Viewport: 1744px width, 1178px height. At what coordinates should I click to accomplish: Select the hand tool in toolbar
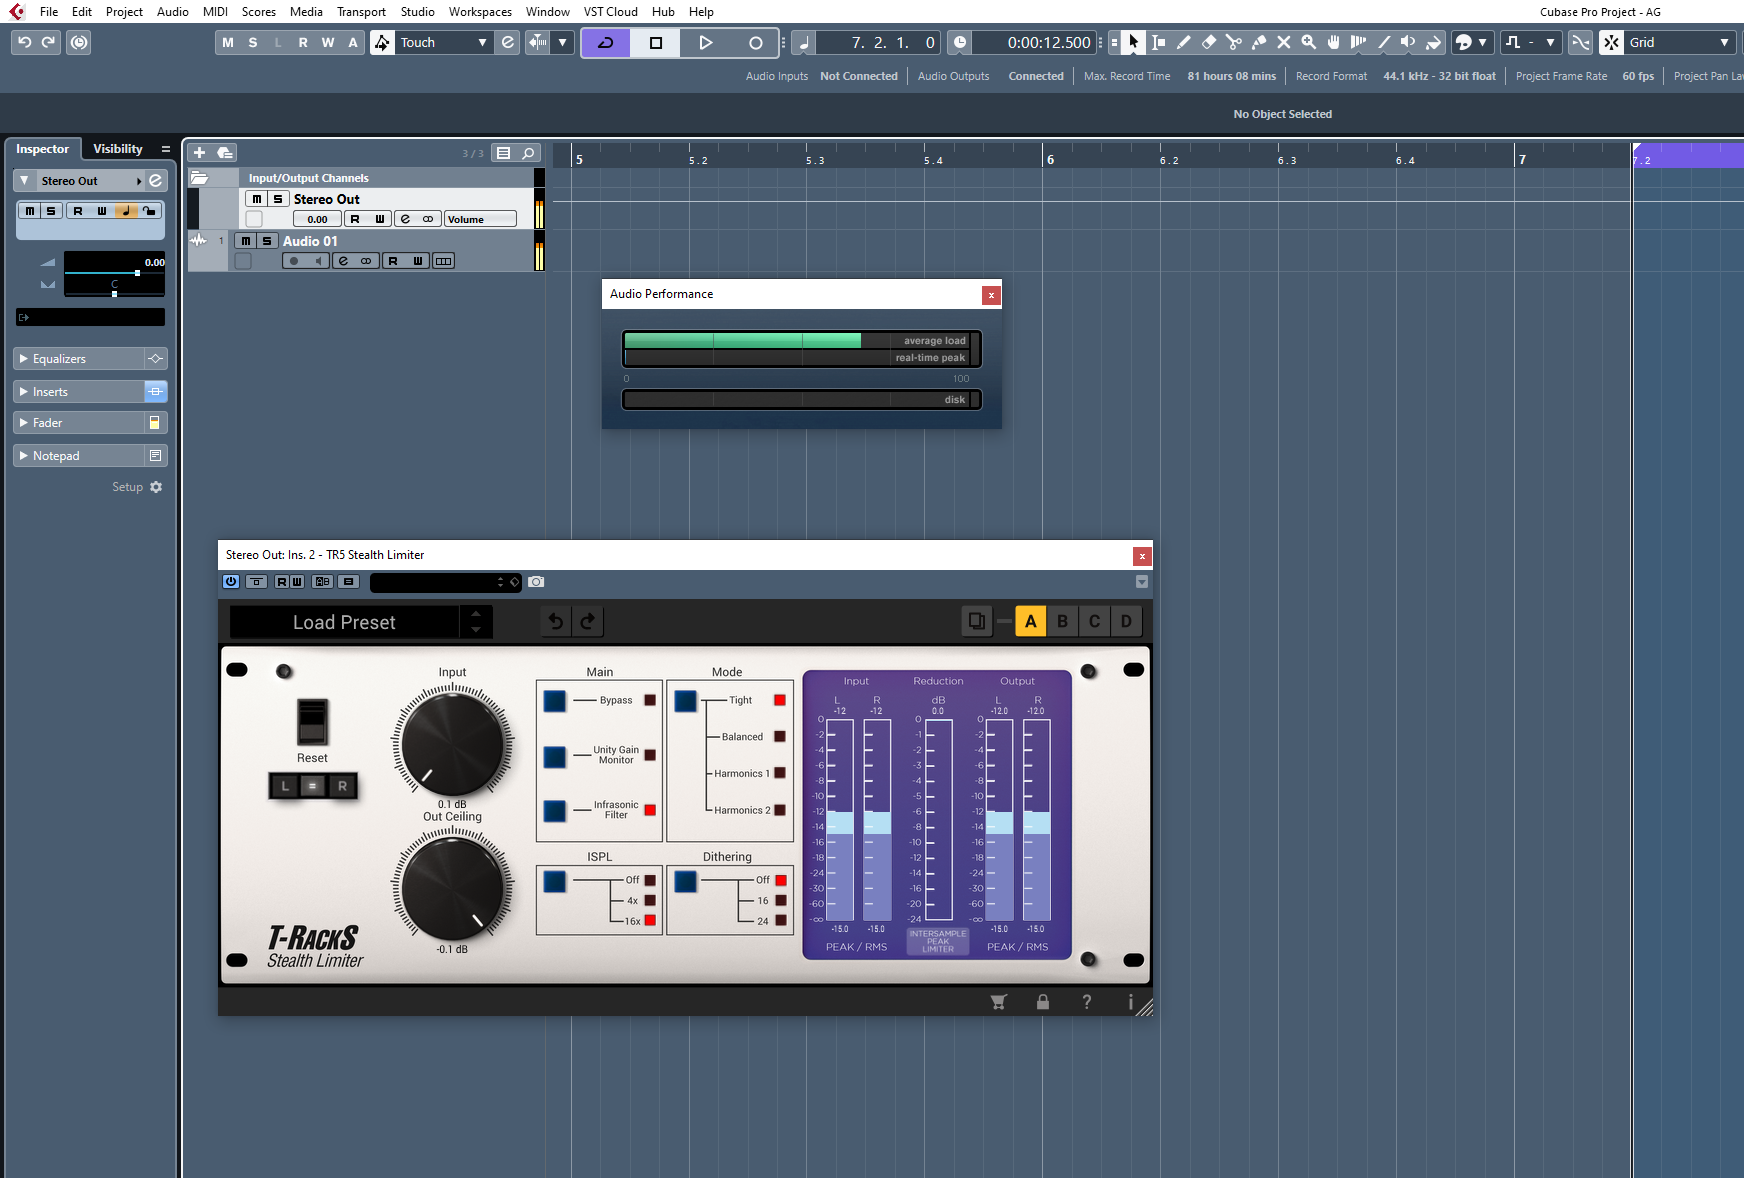pyautogui.click(x=1333, y=42)
